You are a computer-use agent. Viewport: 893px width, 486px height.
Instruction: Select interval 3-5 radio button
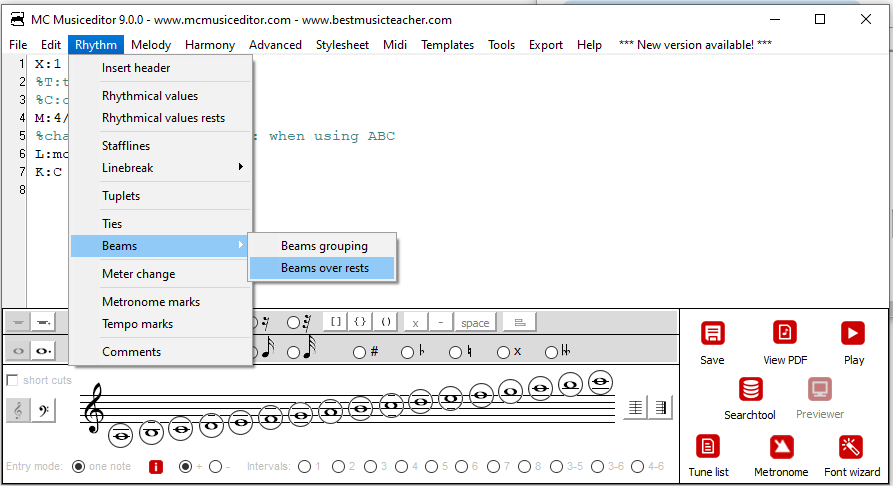pyautogui.click(x=556, y=467)
